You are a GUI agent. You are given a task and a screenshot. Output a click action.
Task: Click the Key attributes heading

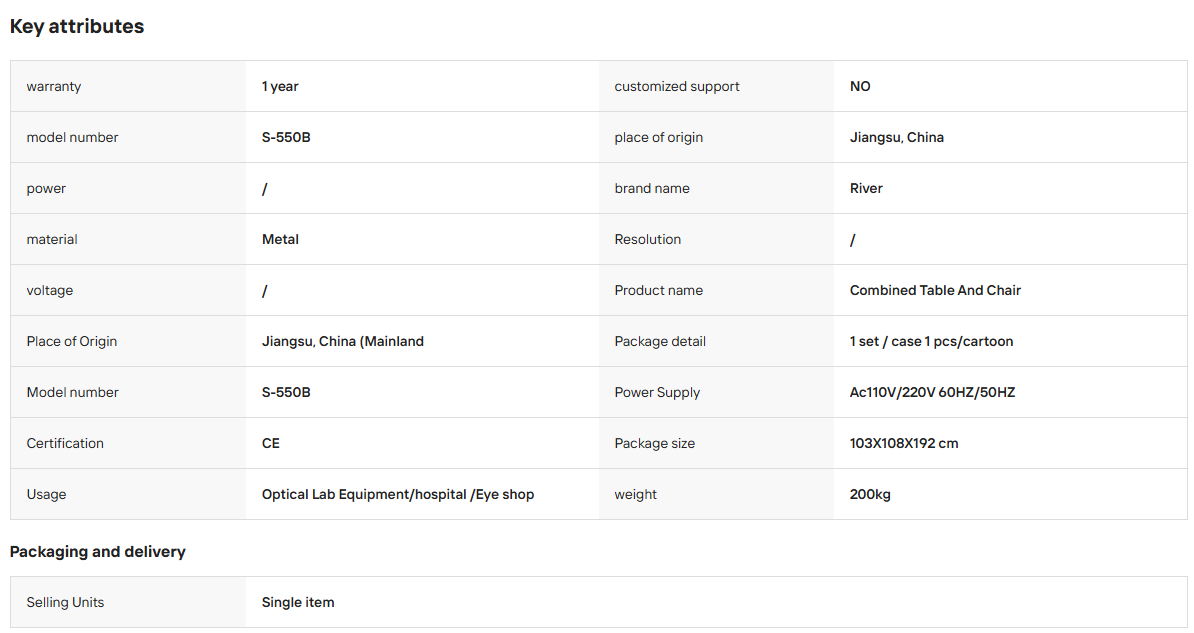[x=77, y=27]
